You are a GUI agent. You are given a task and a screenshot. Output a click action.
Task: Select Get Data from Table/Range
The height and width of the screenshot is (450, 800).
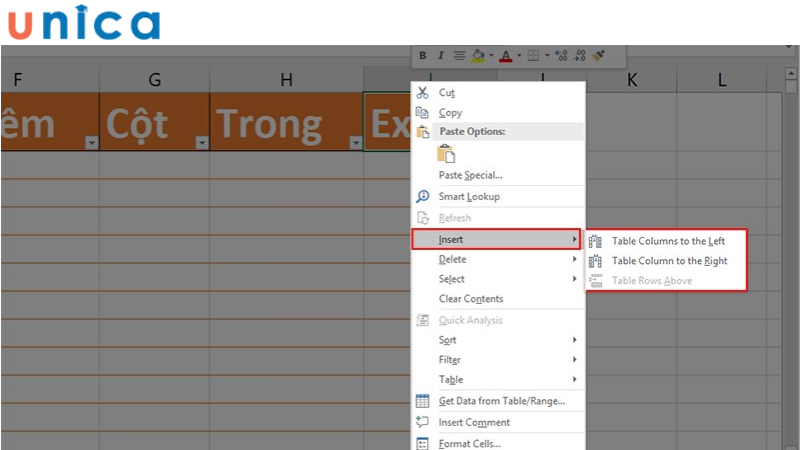point(501,401)
